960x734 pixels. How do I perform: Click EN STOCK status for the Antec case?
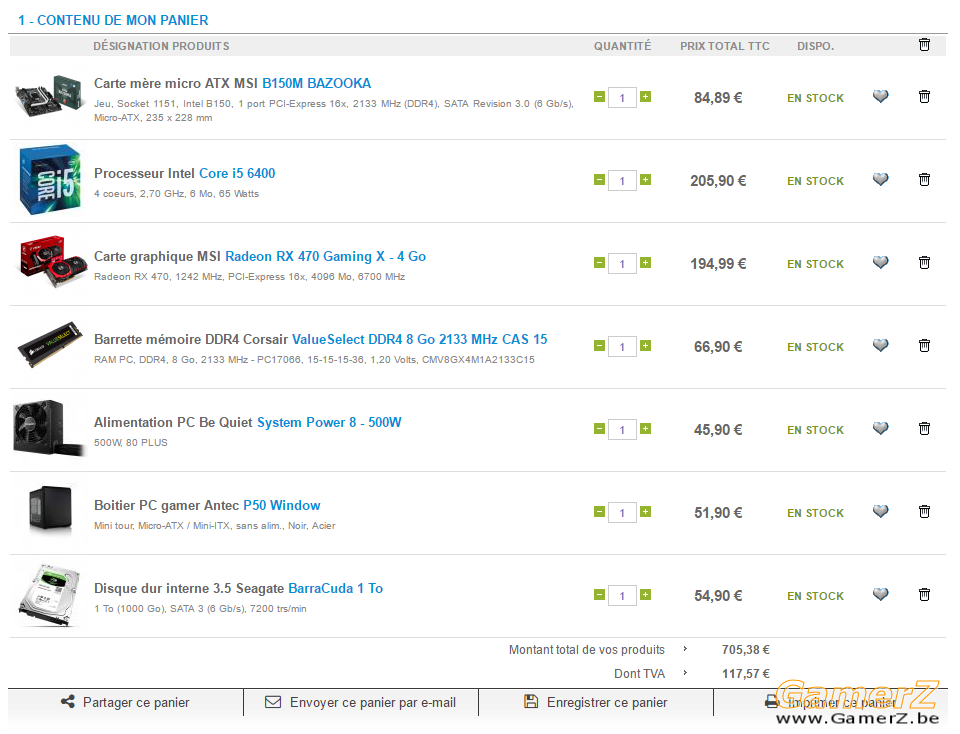816,513
